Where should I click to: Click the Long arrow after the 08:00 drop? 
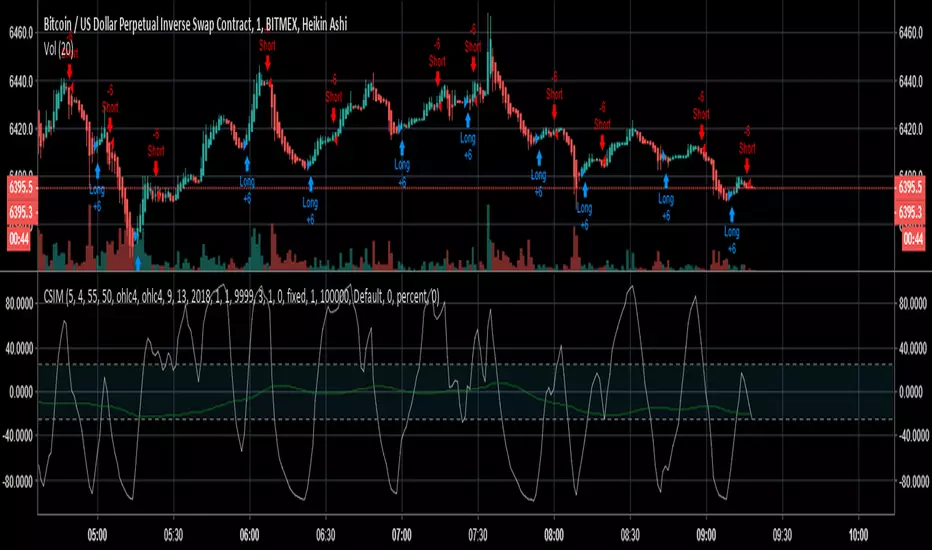[584, 189]
